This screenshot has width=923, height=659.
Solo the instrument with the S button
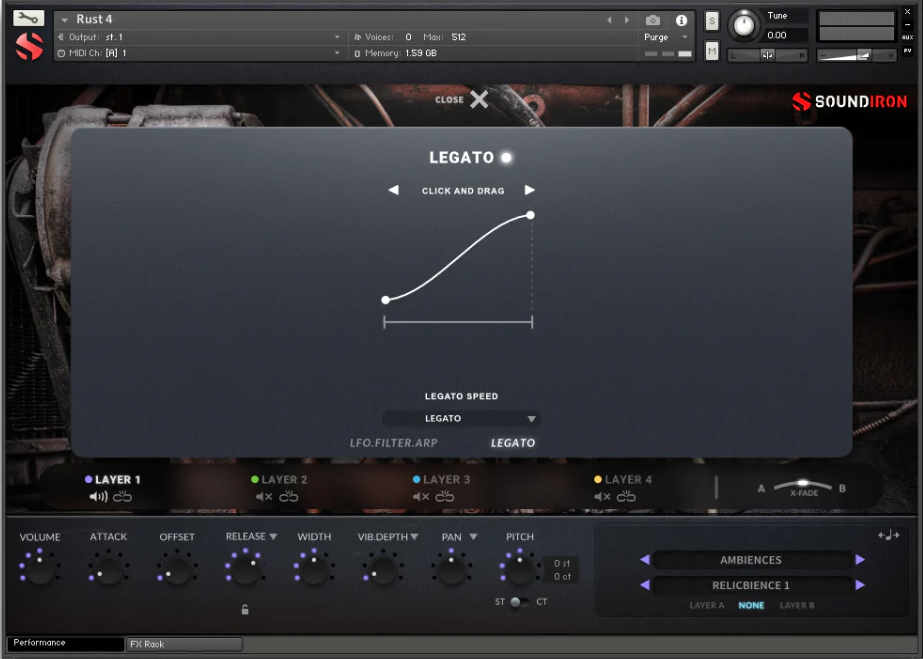[712, 21]
